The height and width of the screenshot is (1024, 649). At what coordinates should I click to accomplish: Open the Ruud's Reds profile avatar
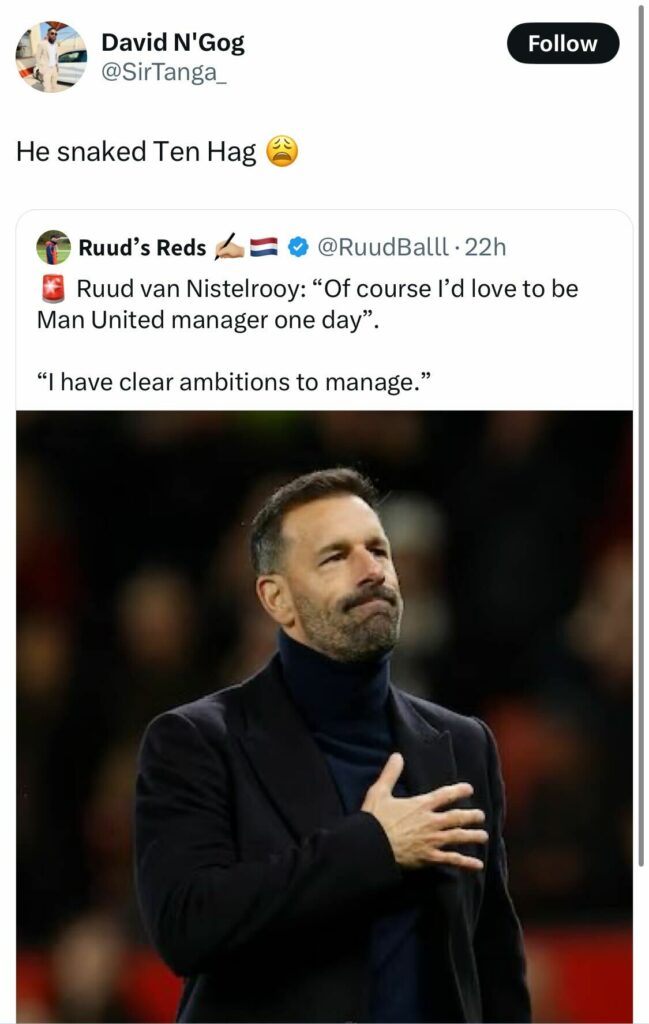[53, 247]
